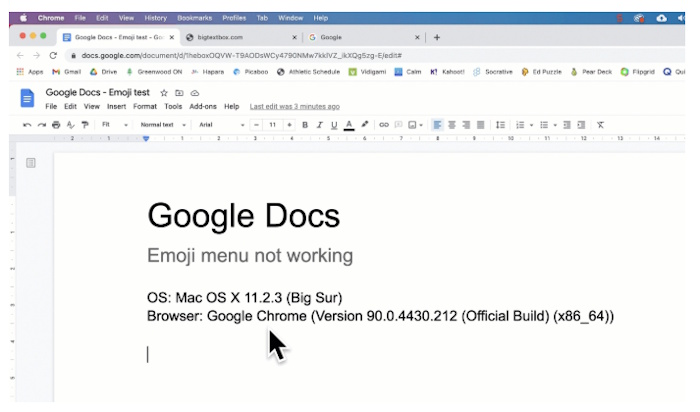Click the Add comment icon

point(398,125)
